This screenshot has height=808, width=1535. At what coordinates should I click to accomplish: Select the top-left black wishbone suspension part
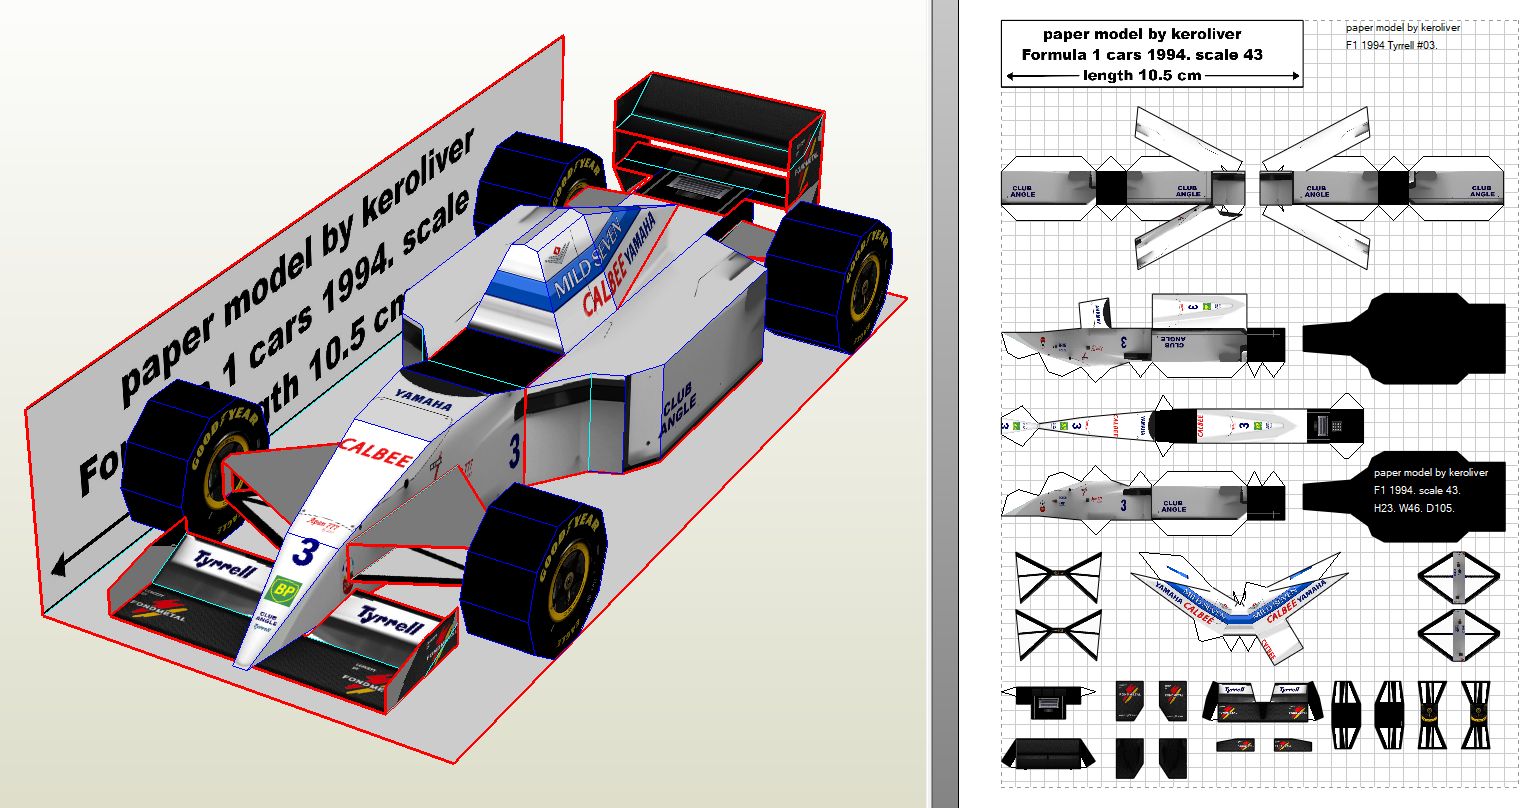[x=1058, y=577]
